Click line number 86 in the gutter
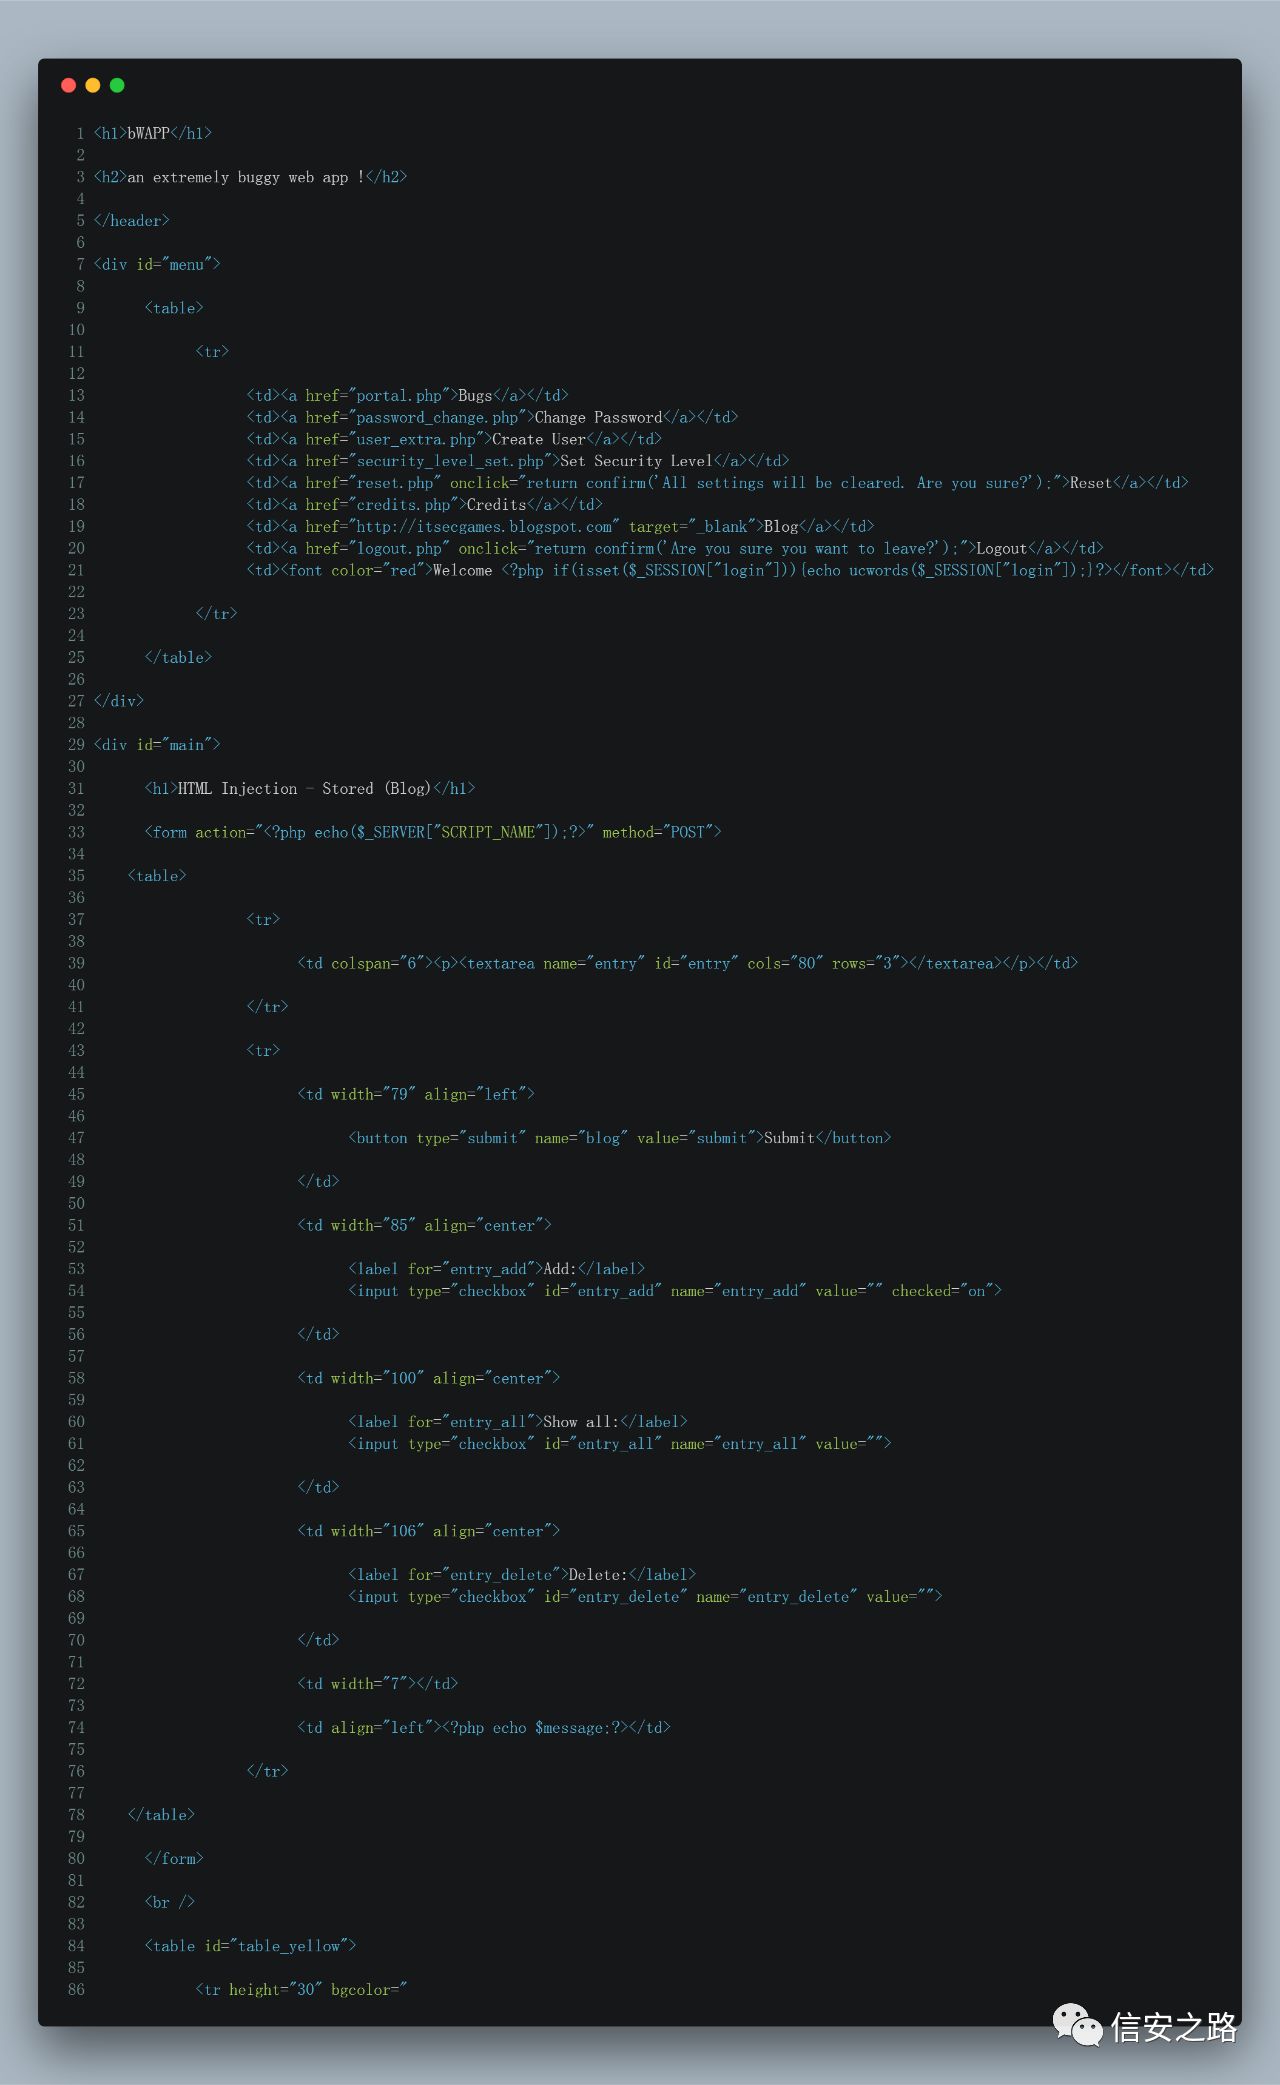Image resolution: width=1280 pixels, height=2085 pixels. coord(77,1990)
